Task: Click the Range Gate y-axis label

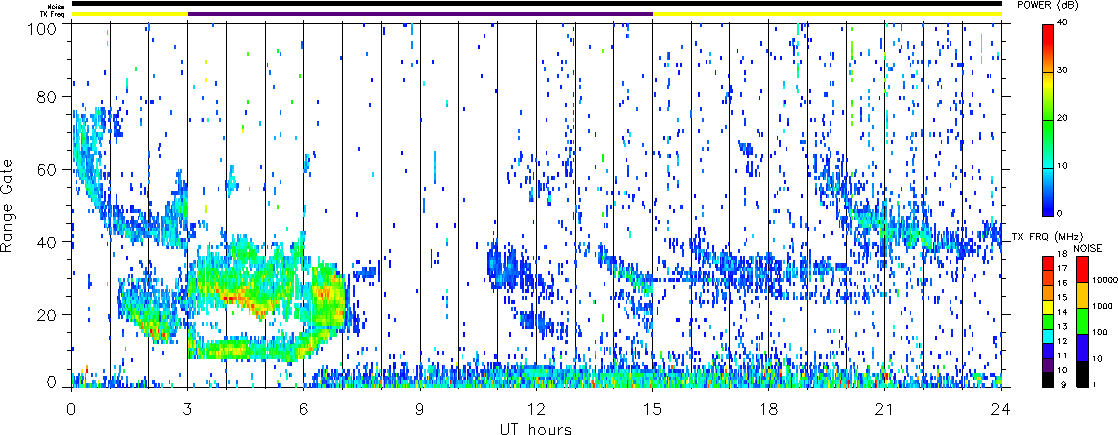Action: 9,205
